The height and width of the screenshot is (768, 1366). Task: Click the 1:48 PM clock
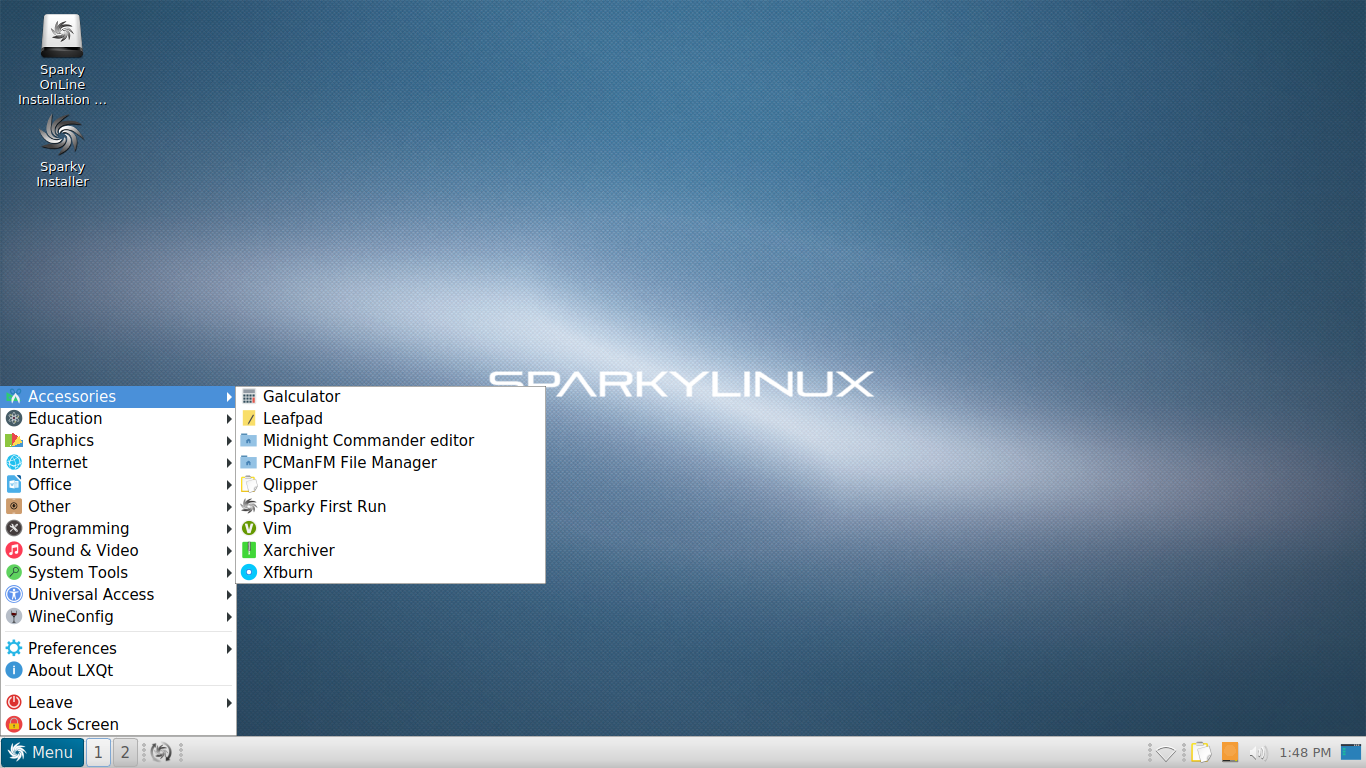[1305, 753]
